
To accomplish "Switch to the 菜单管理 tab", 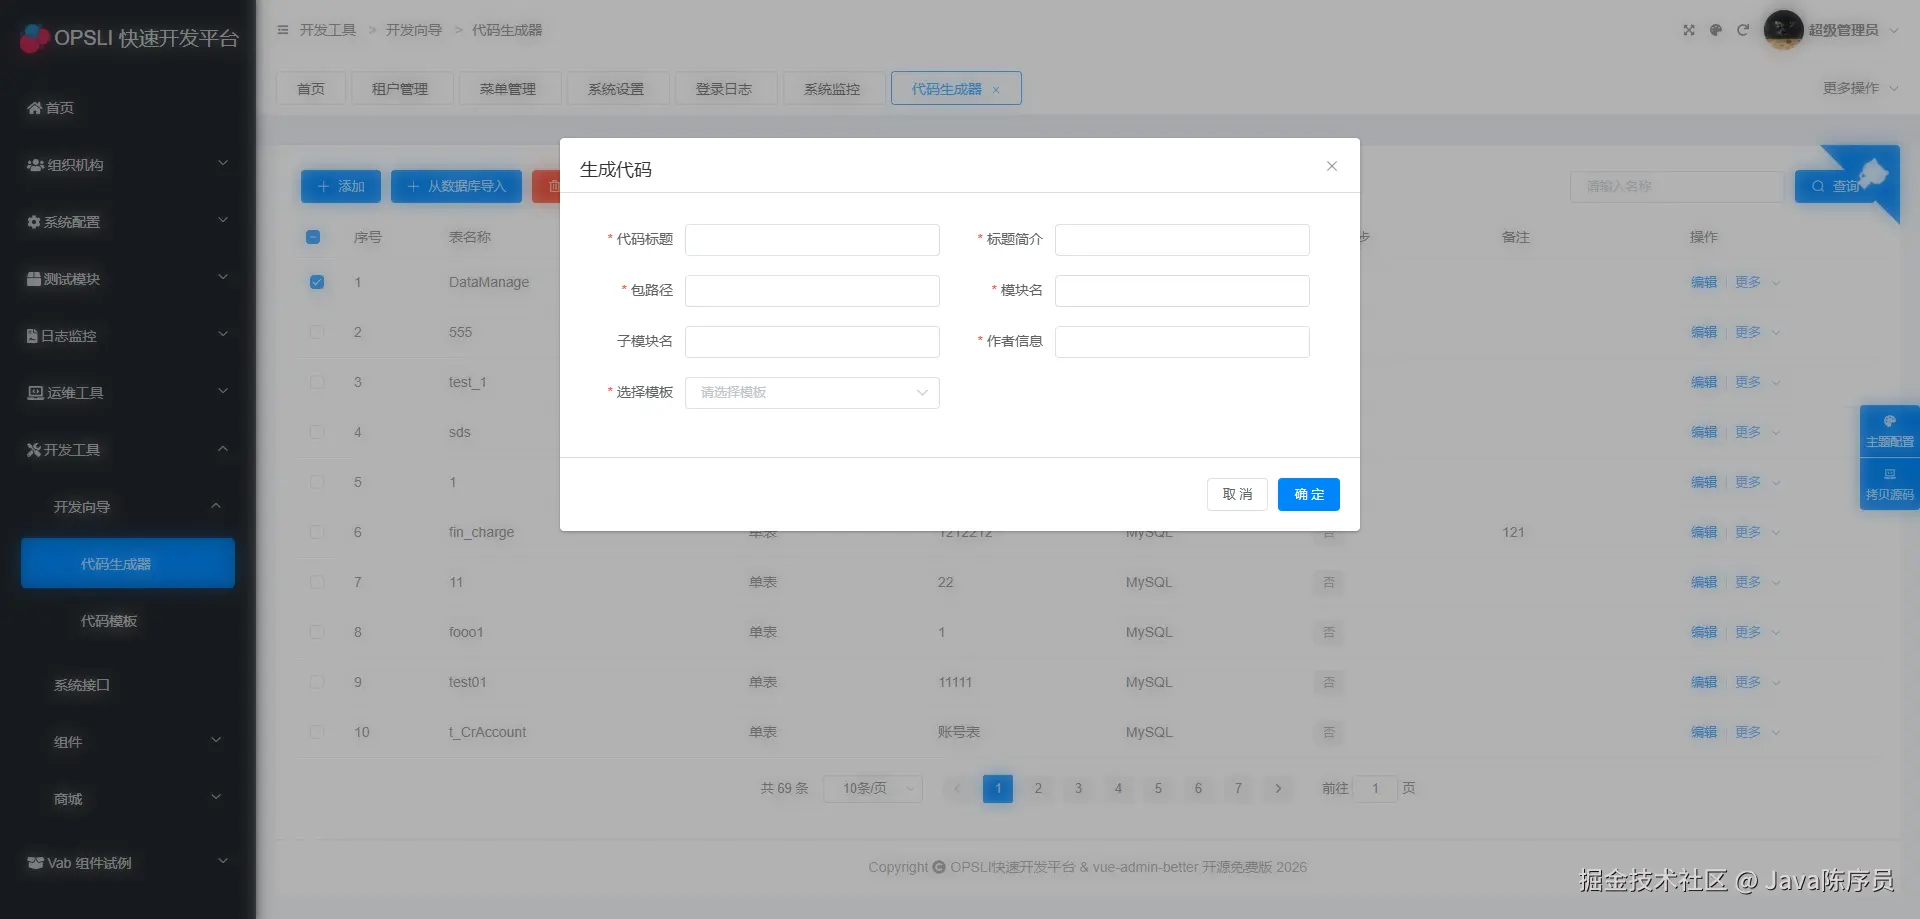I will pyautogui.click(x=508, y=89).
